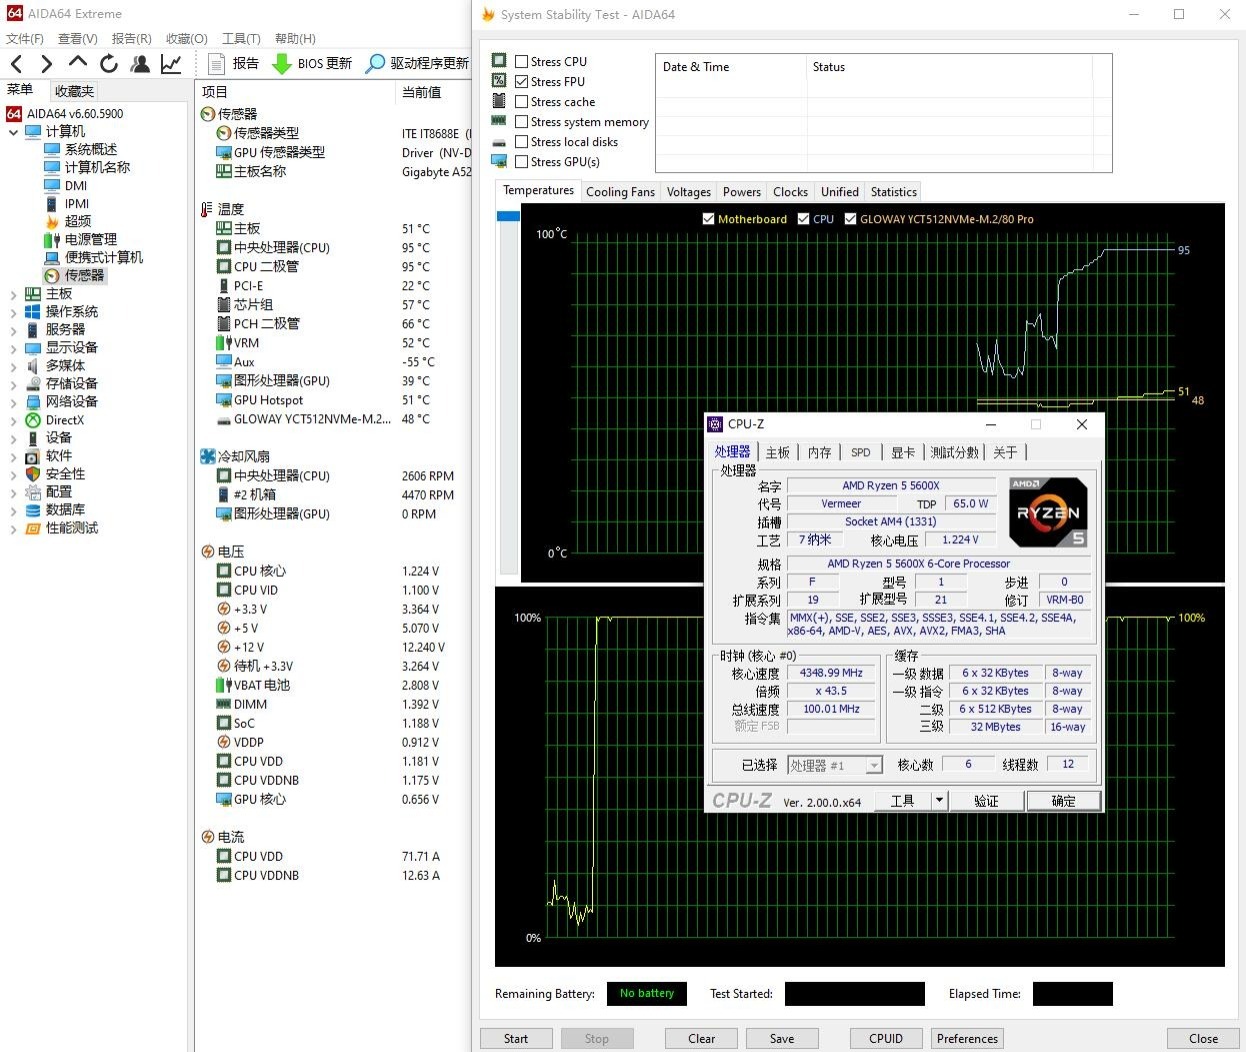1246x1052 pixels.
Task: Enable the Stress cache checkbox
Action: [521, 101]
